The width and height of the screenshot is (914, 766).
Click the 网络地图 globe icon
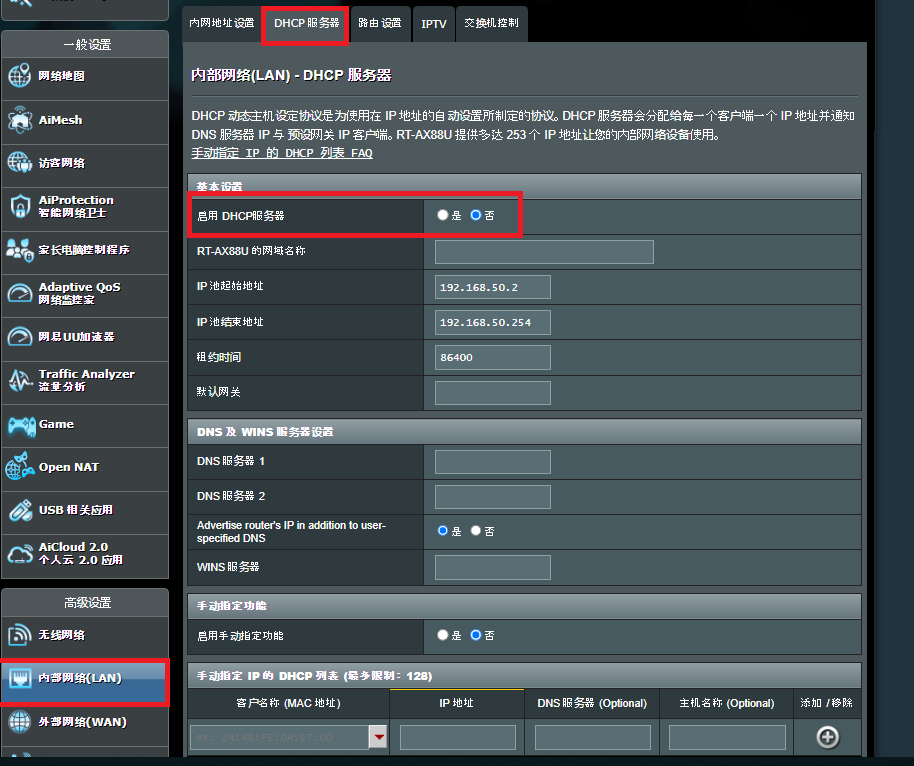20,76
